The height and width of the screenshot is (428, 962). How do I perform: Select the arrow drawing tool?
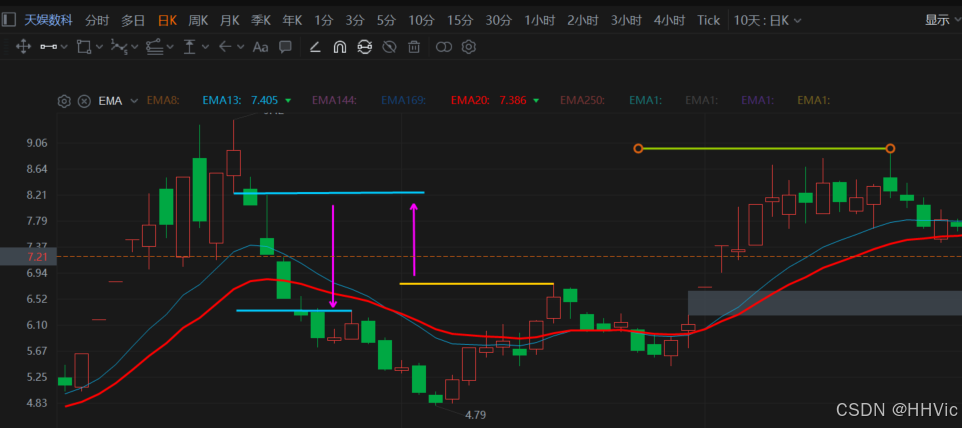(x=226, y=47)
